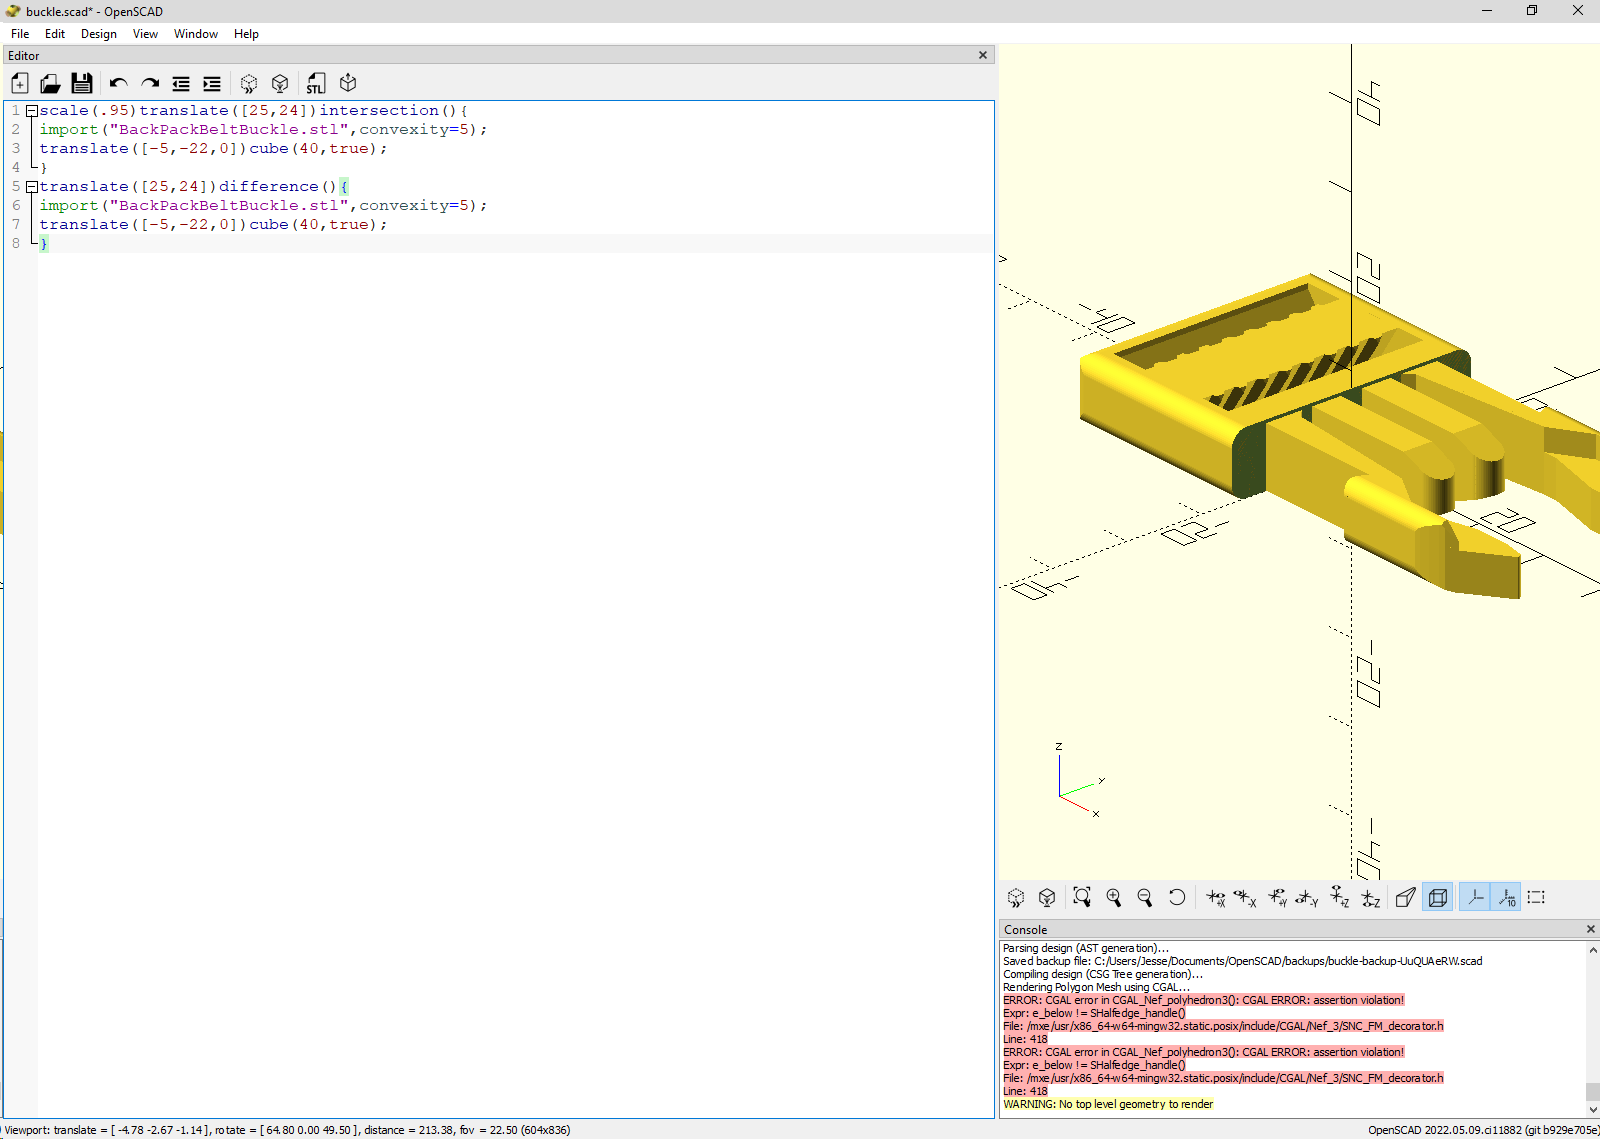Undo the last edit with the toolbar arrow
Screen dimensions: 1600x1139
119,83
